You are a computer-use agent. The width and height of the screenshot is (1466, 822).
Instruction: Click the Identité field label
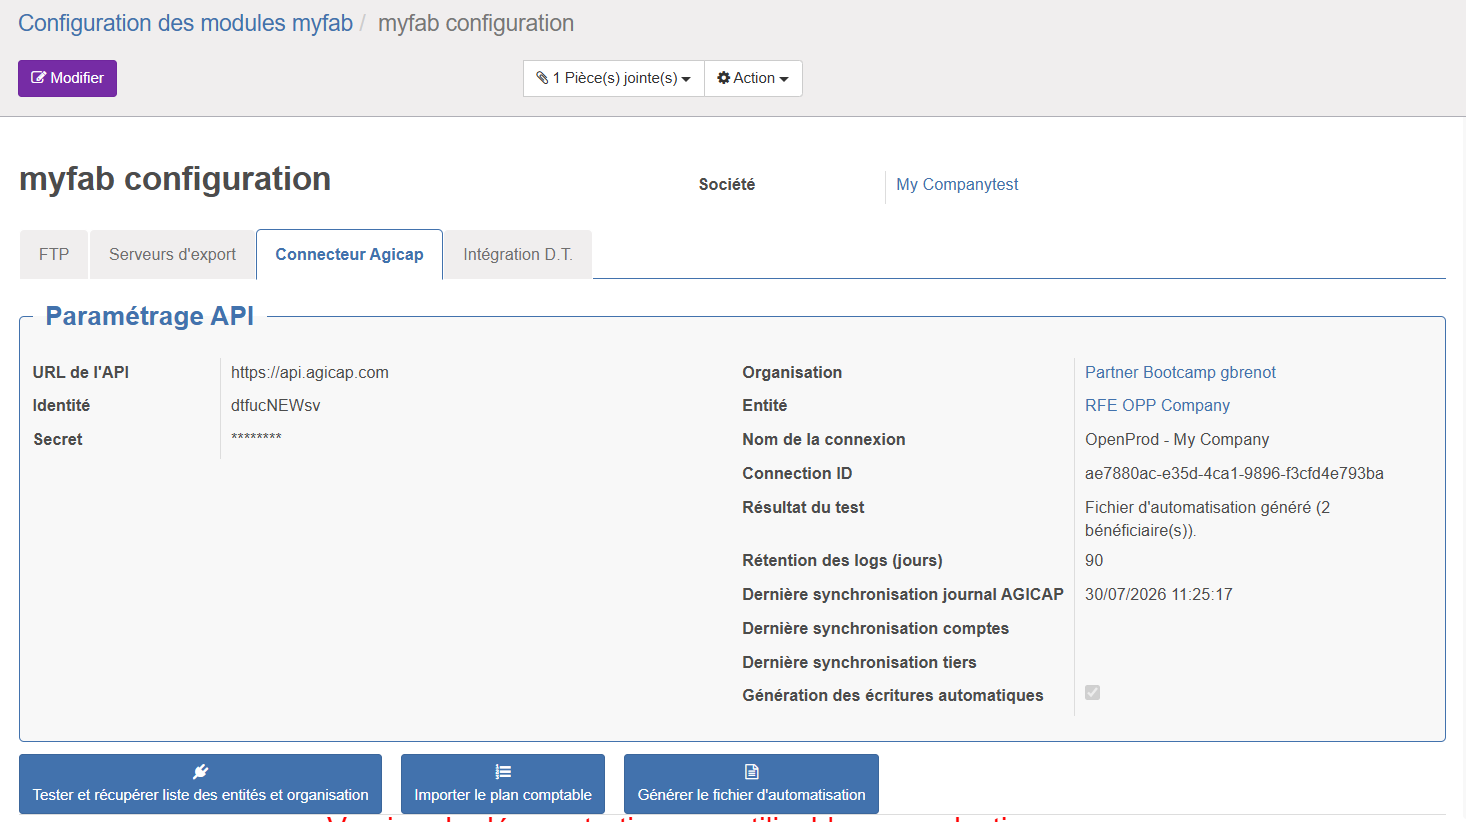pyautogui.click(x=61, y=406)
